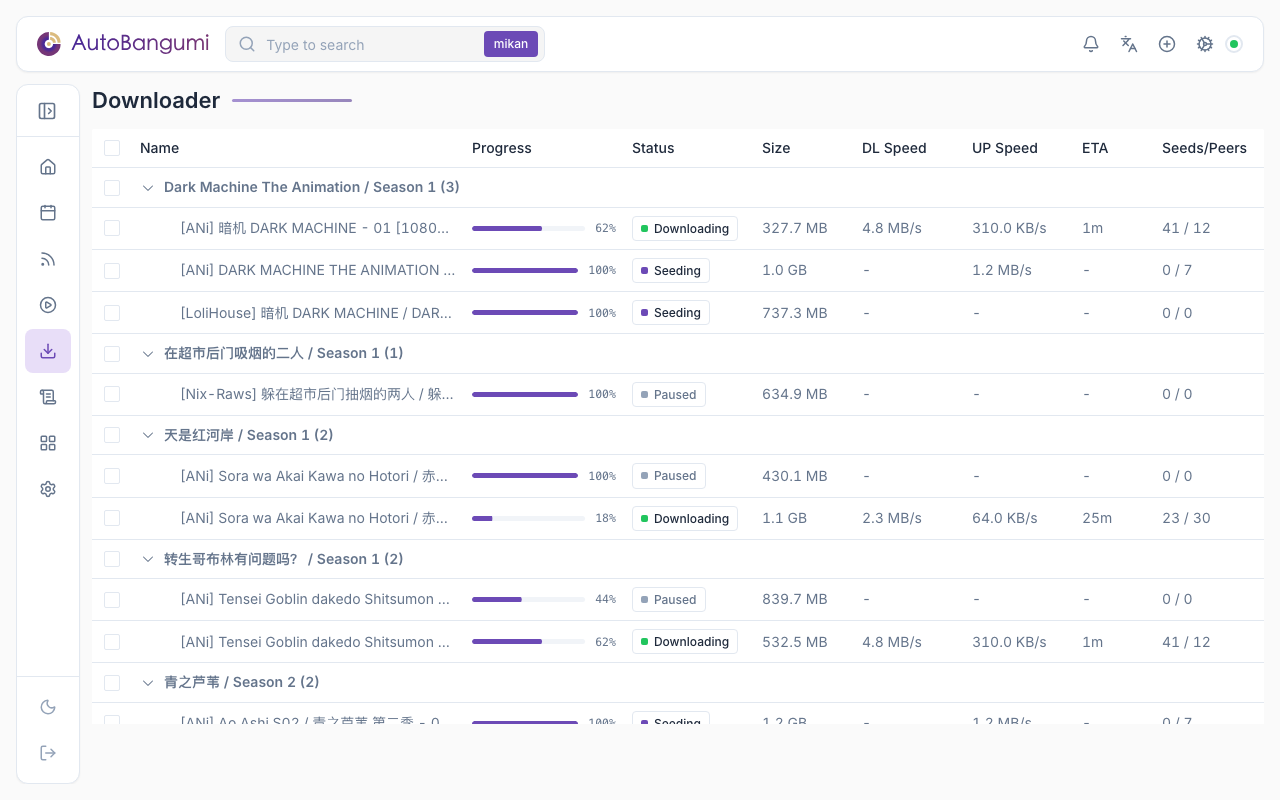Collapse the 青之芦苇 Season 2 group chevron
Image resolution: width=1280 pixels, height=800 pixels.
(x=148, y=682)
